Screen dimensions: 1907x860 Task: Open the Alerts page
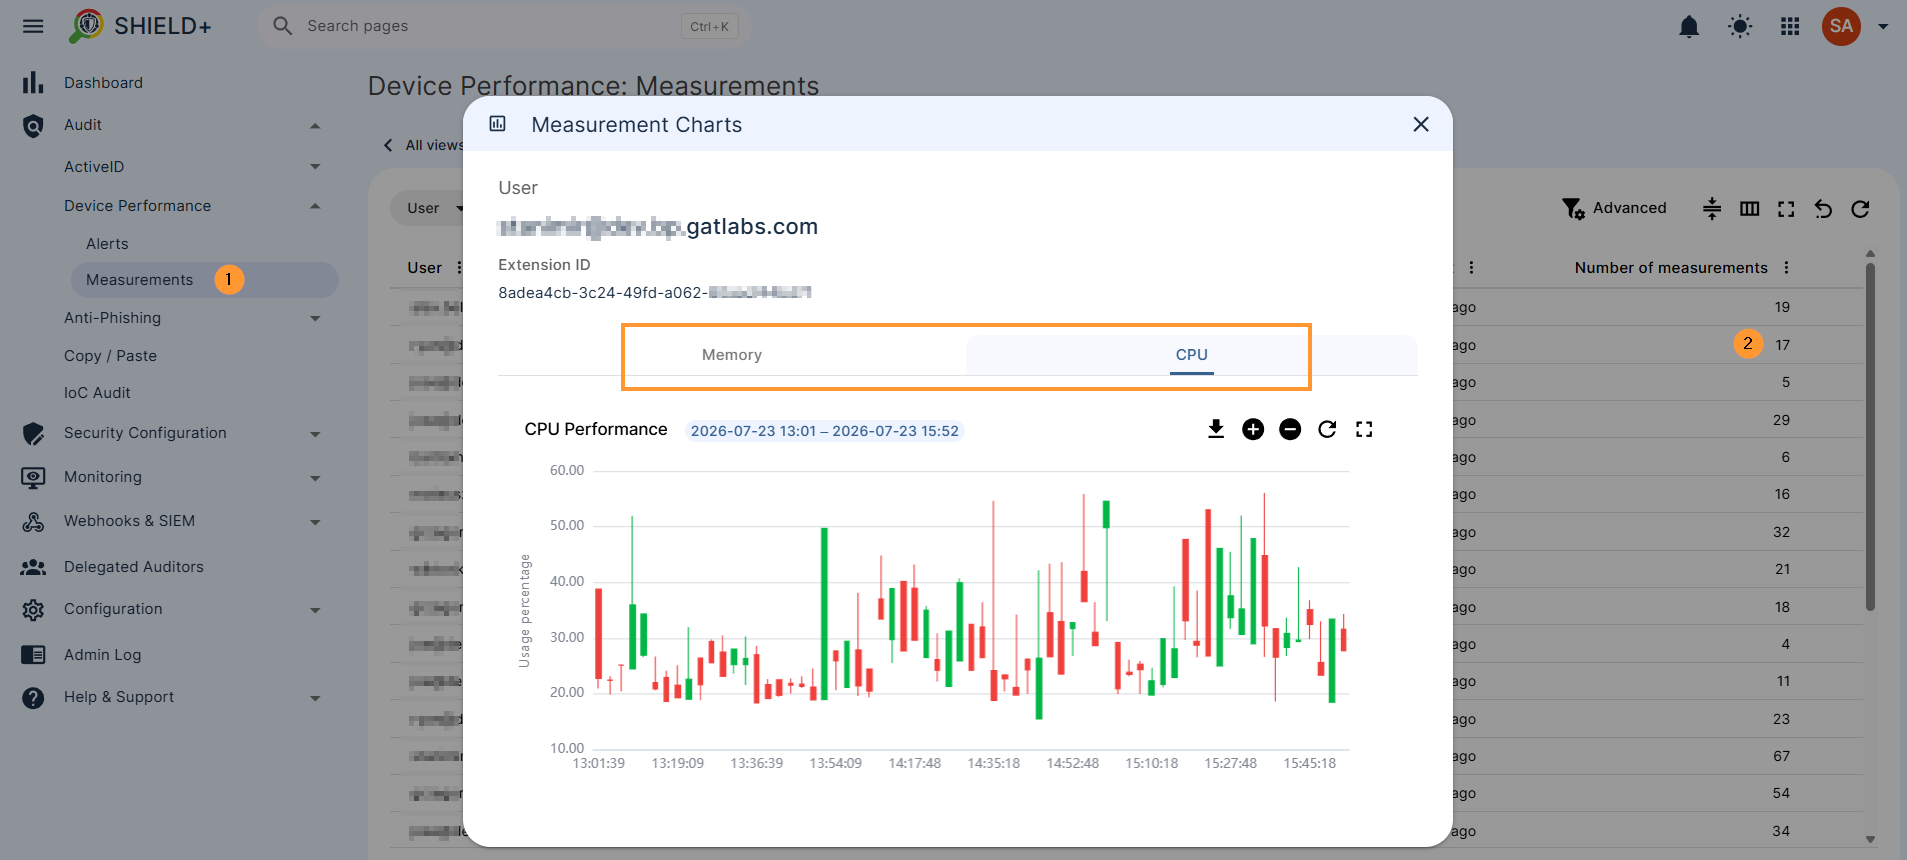tap(107, 244)
